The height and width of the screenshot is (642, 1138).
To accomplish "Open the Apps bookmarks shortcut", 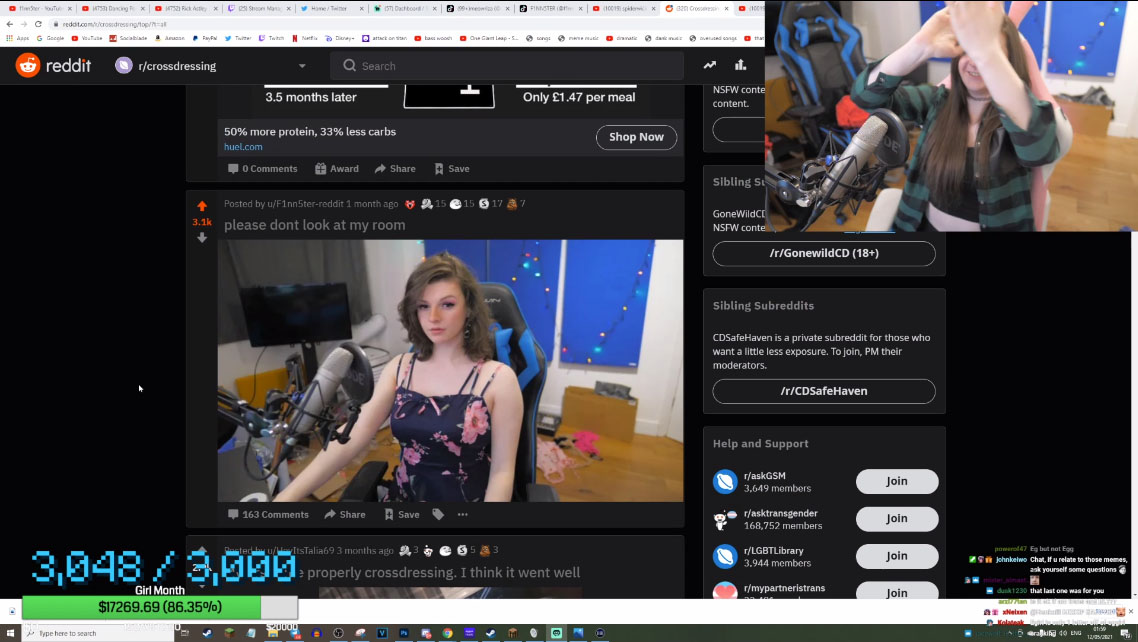I will (x=18, y=38).
